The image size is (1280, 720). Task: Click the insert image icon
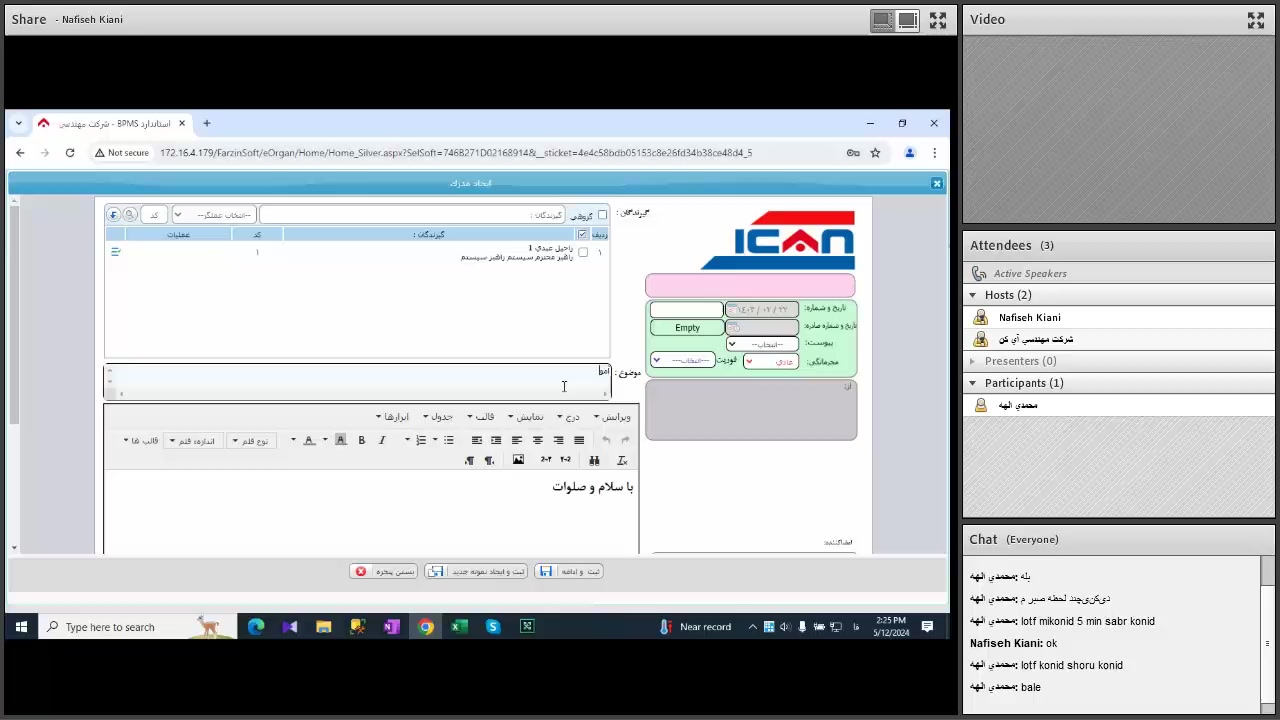coord(518,460)
